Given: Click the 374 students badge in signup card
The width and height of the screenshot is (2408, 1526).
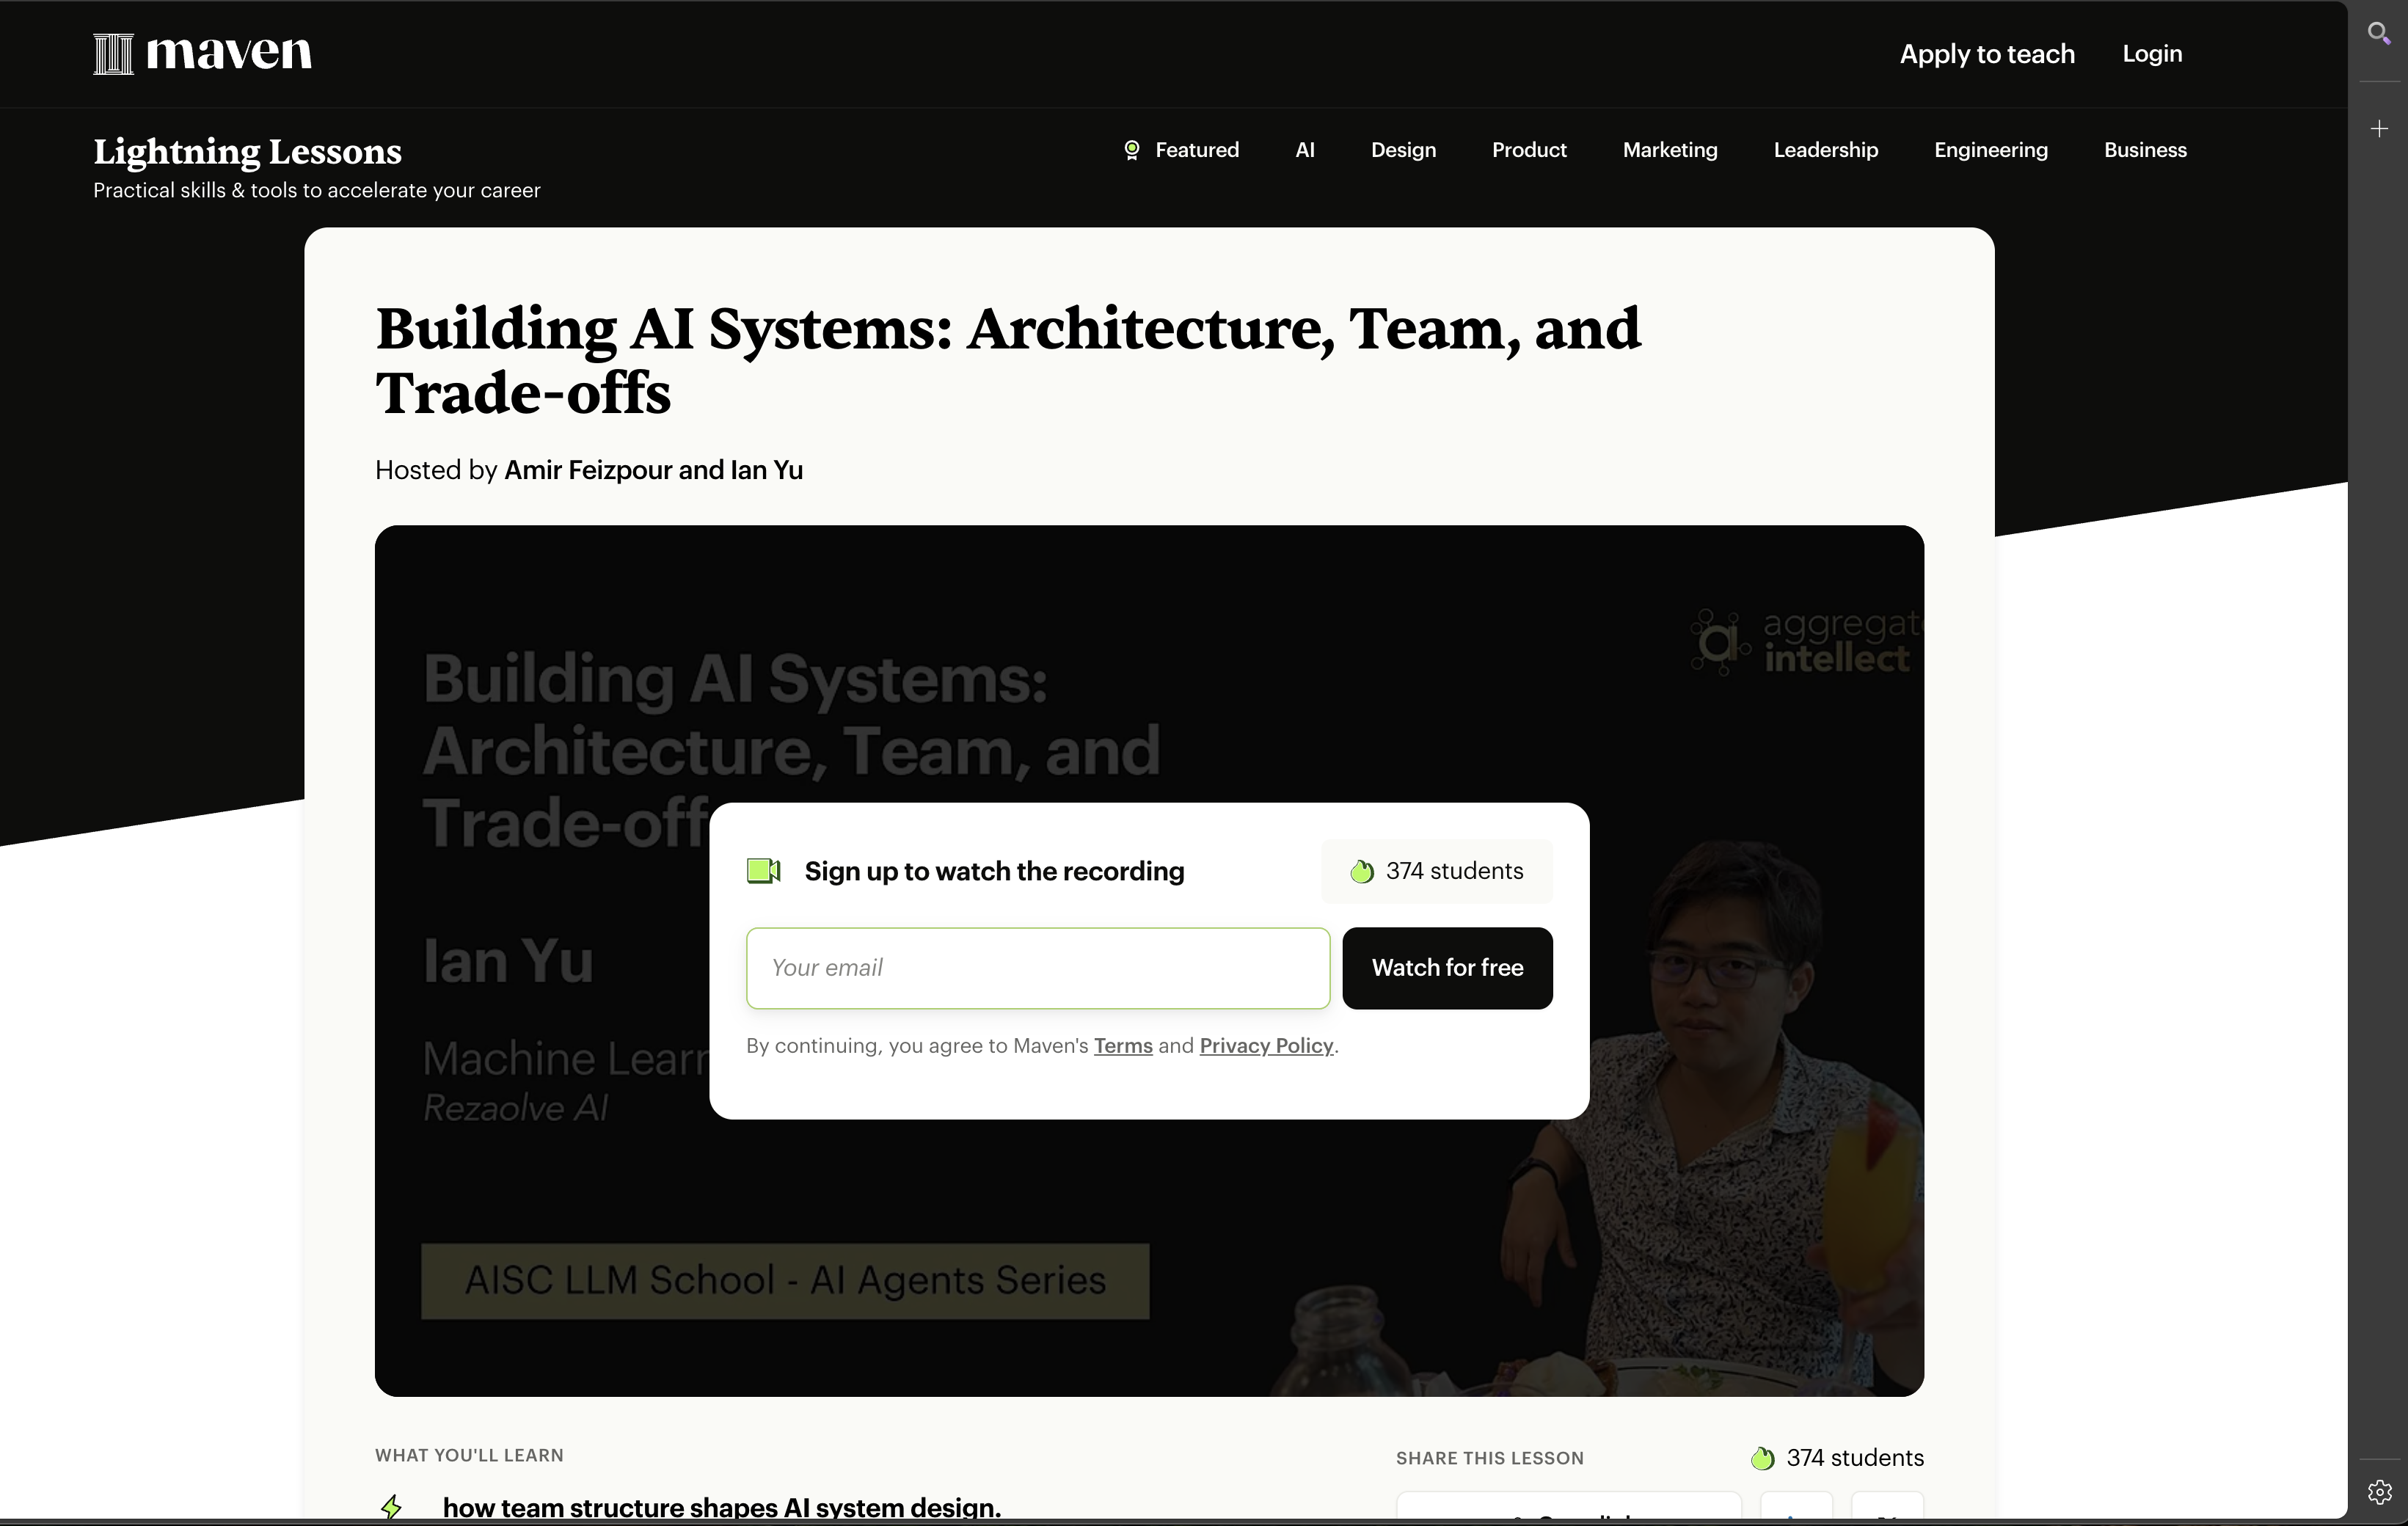Looking at the screenshot, I should (1437, 871).
